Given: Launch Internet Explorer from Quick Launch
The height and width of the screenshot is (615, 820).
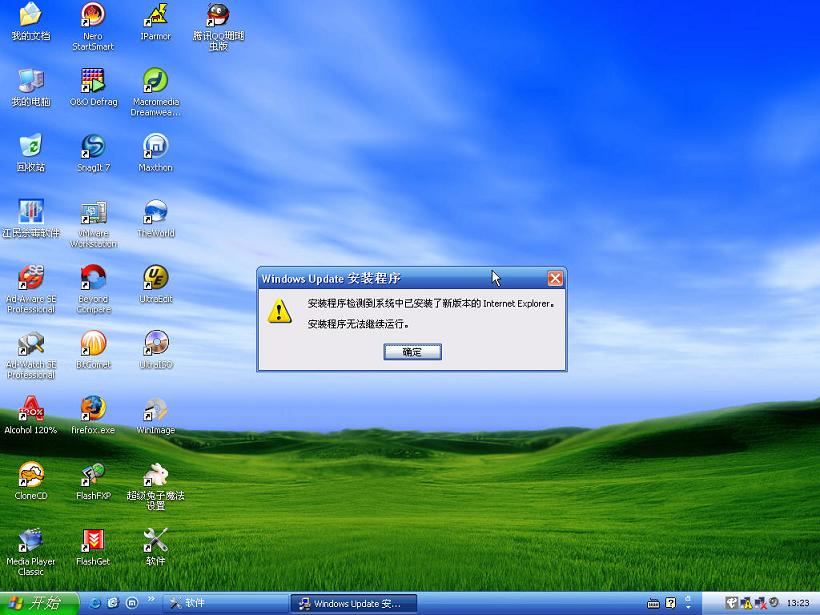Looking at the screenshot, I should tap(96, 603).
